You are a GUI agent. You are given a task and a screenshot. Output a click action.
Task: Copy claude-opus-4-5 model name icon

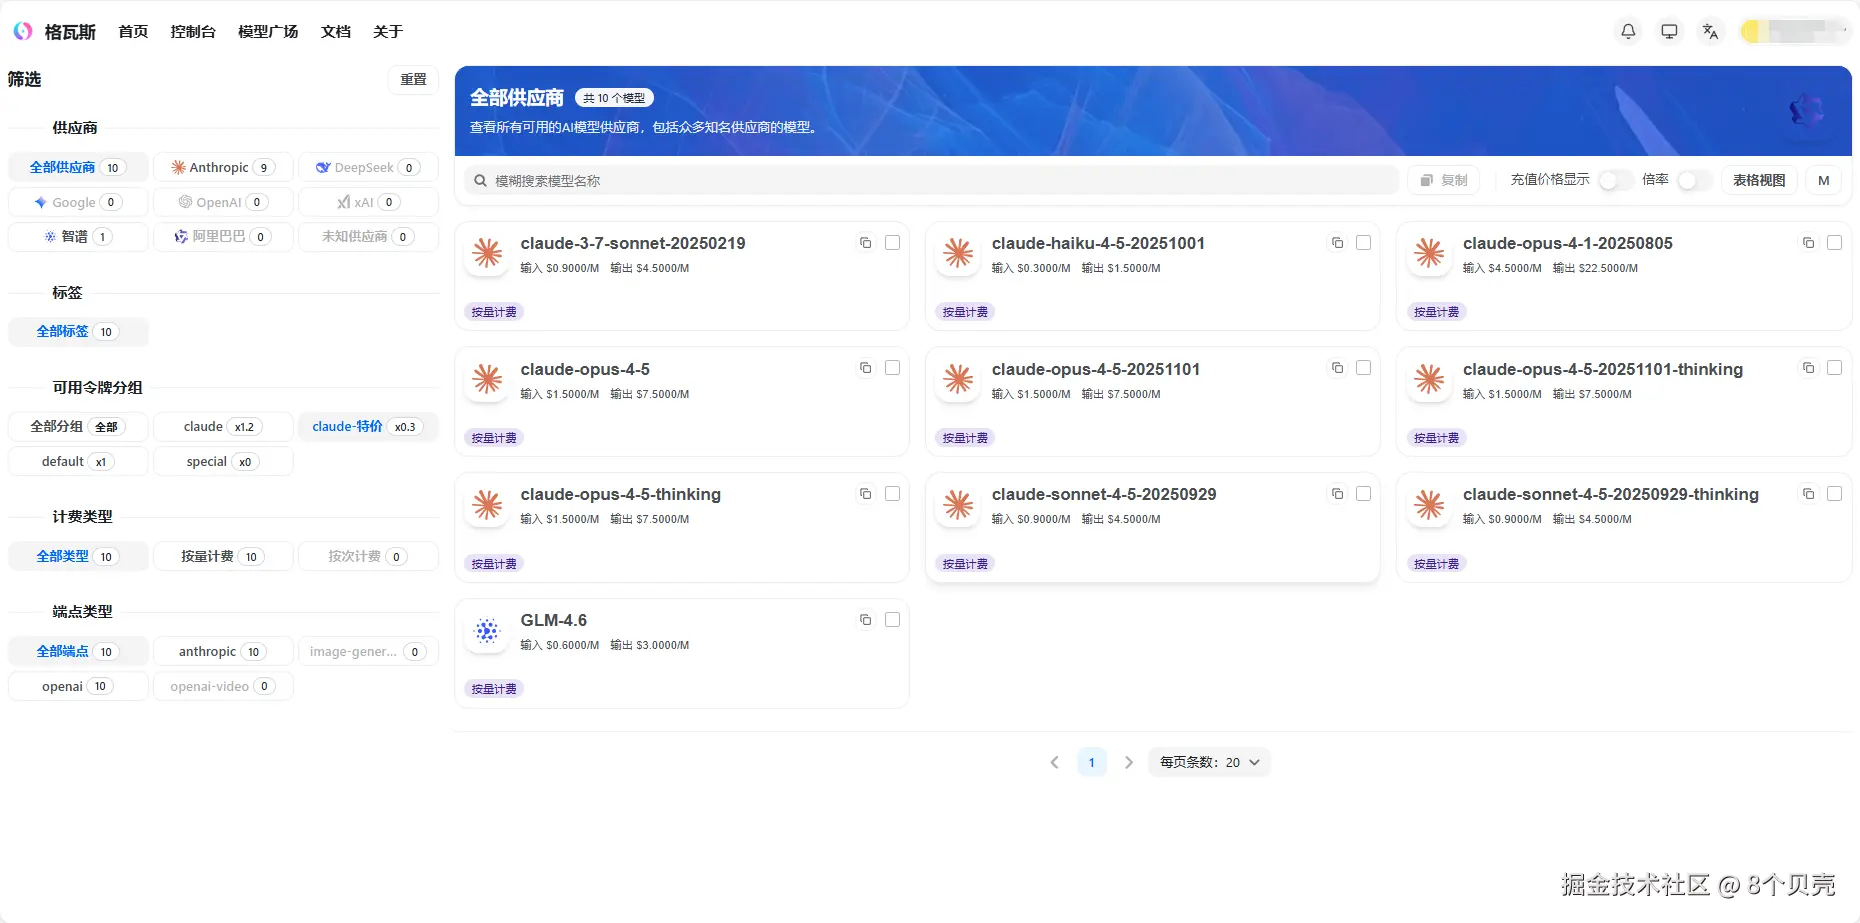tap(866, 368)
